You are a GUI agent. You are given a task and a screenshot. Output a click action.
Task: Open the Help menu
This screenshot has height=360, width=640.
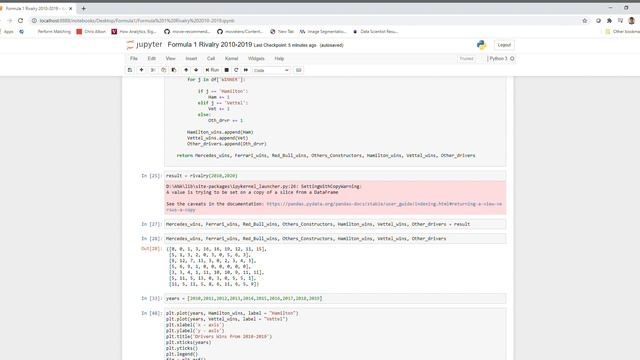(x=279, y=59)
